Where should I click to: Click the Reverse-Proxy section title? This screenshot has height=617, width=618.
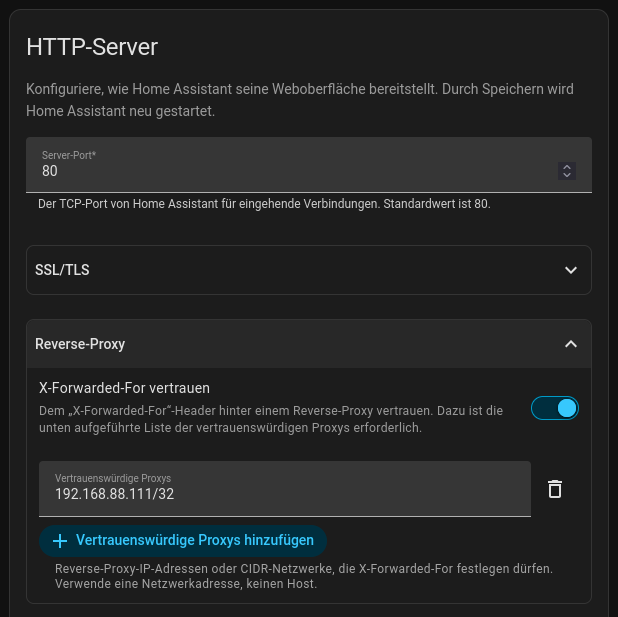pyautogui.click(x=80, y=344)
